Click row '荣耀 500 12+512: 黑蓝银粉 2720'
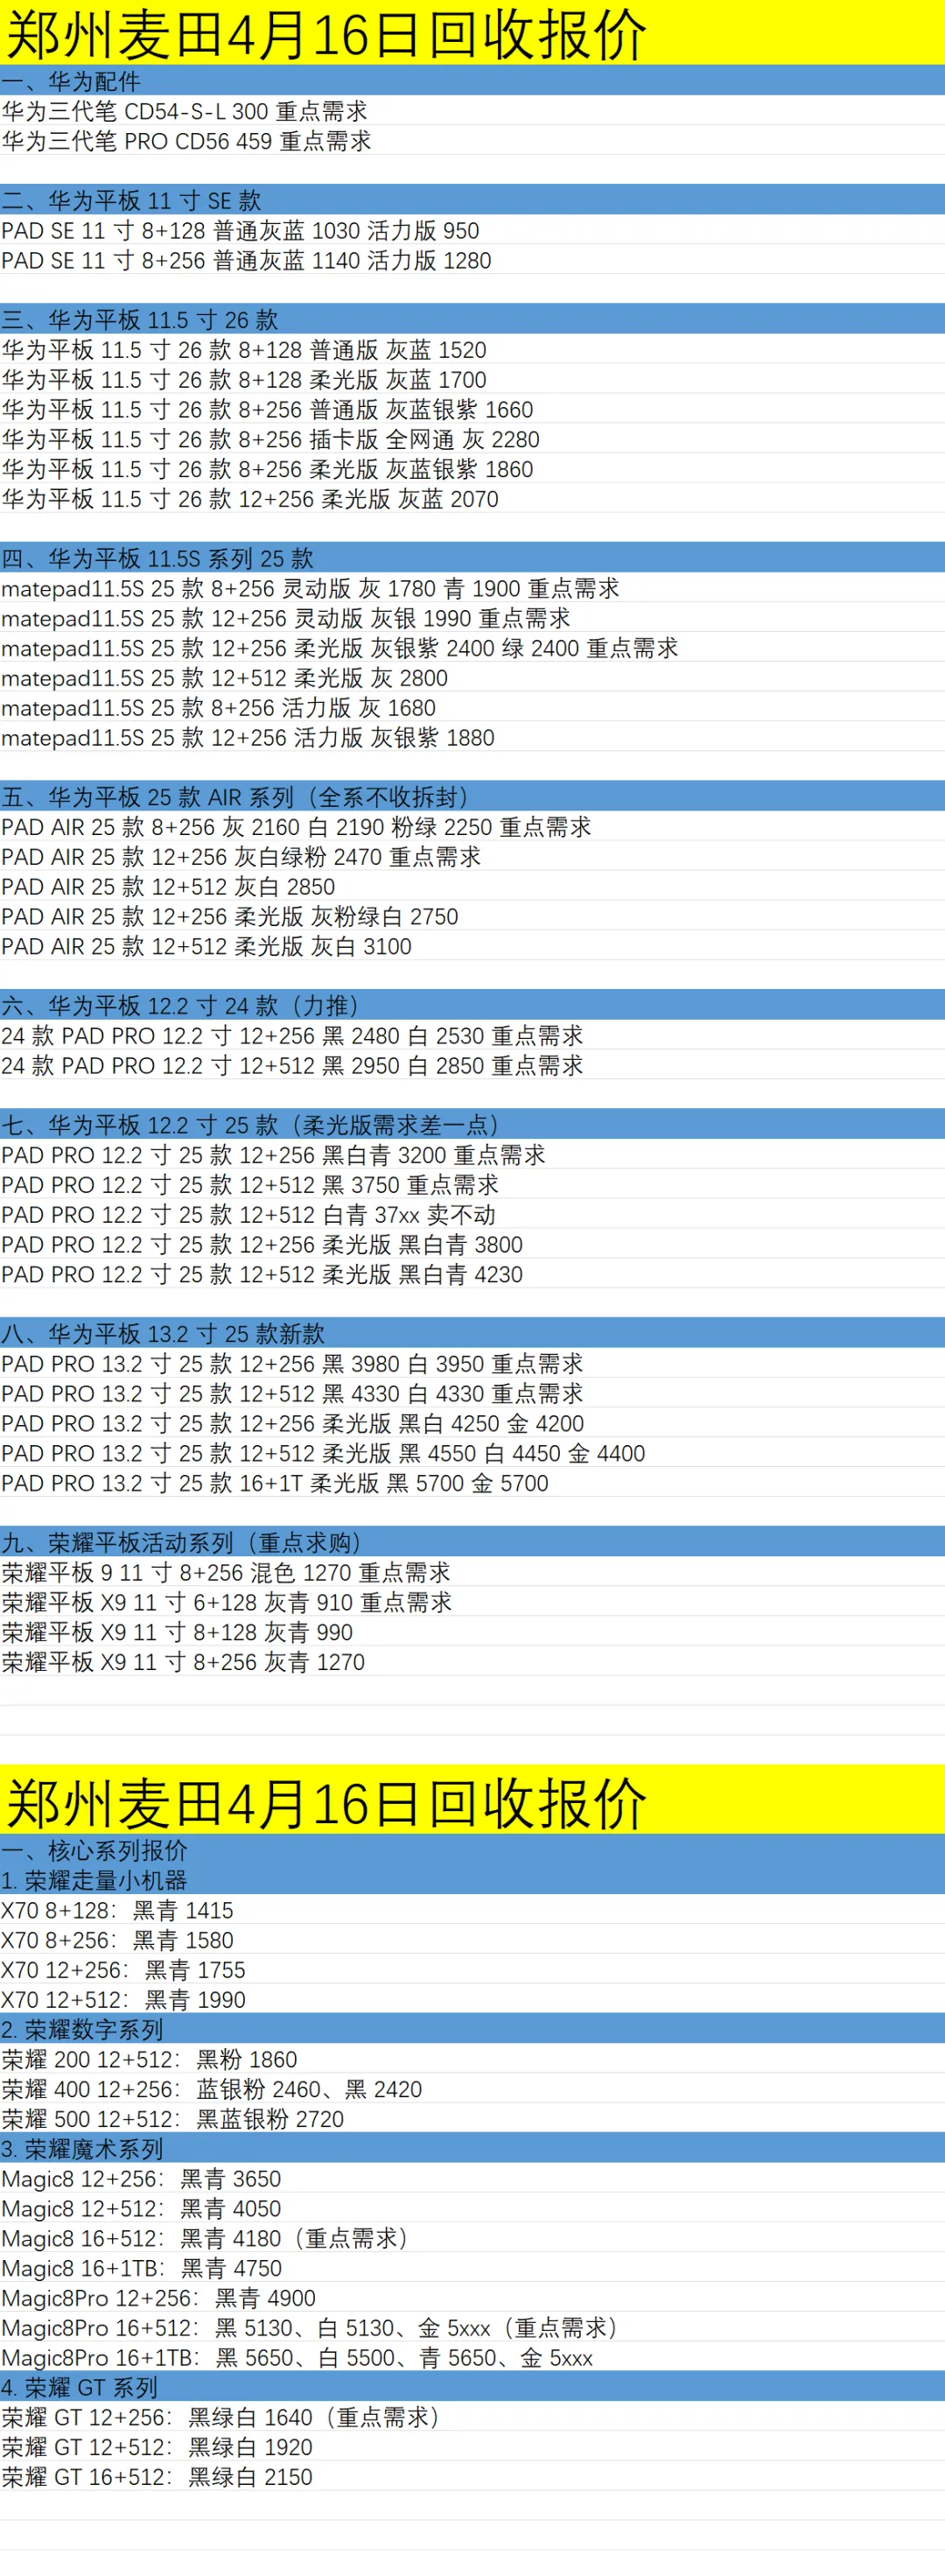Image resolution: width=945 pixels, height=2576 pixels. pyautogui.click(x=472, y=2120)
